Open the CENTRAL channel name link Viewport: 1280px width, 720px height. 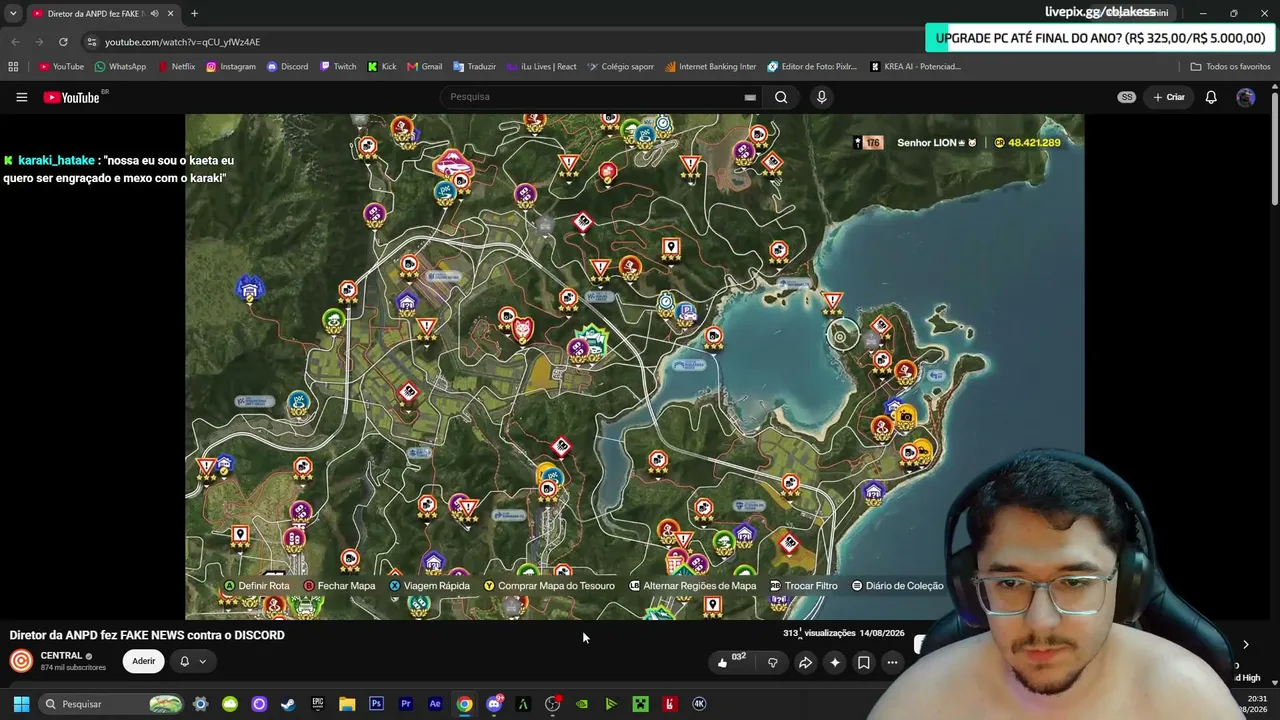pyautogui.click(x=61, y=656)
